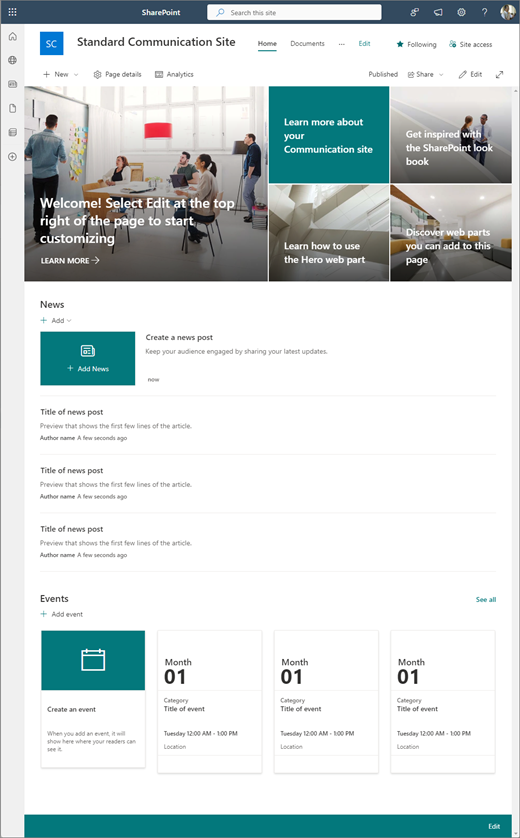Screen dimensions: 520x838
Task: Expand the New dropdown
Action: (60, 74)
